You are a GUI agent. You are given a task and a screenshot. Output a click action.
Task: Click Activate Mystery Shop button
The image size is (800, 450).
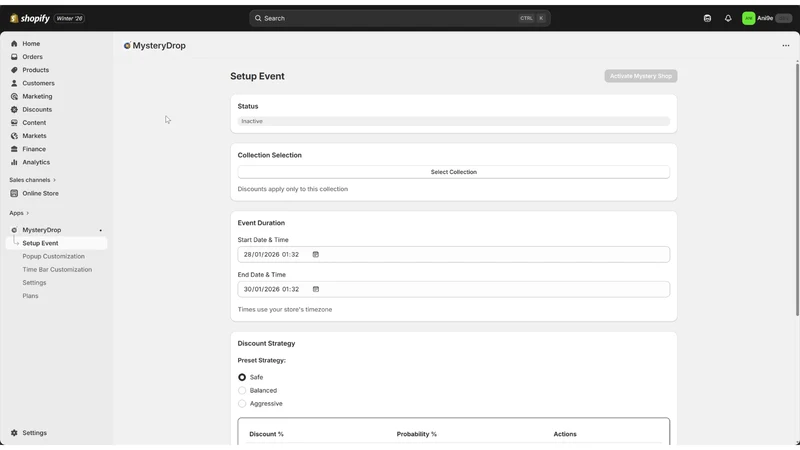[641, 76]
